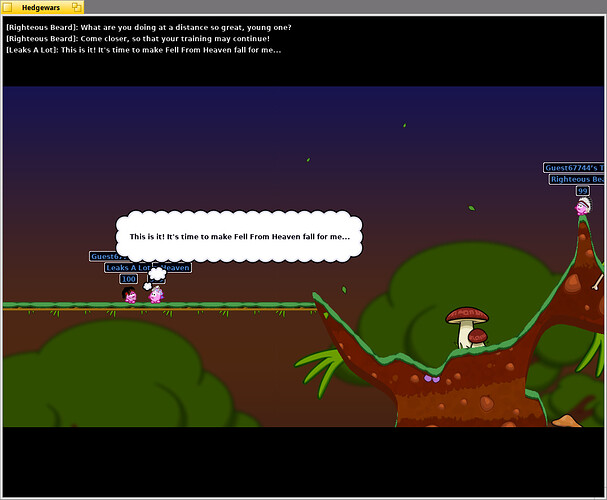Click the partly hidden 'Guest67' team label on left
The image size is (607, 500).
point(108,256)
